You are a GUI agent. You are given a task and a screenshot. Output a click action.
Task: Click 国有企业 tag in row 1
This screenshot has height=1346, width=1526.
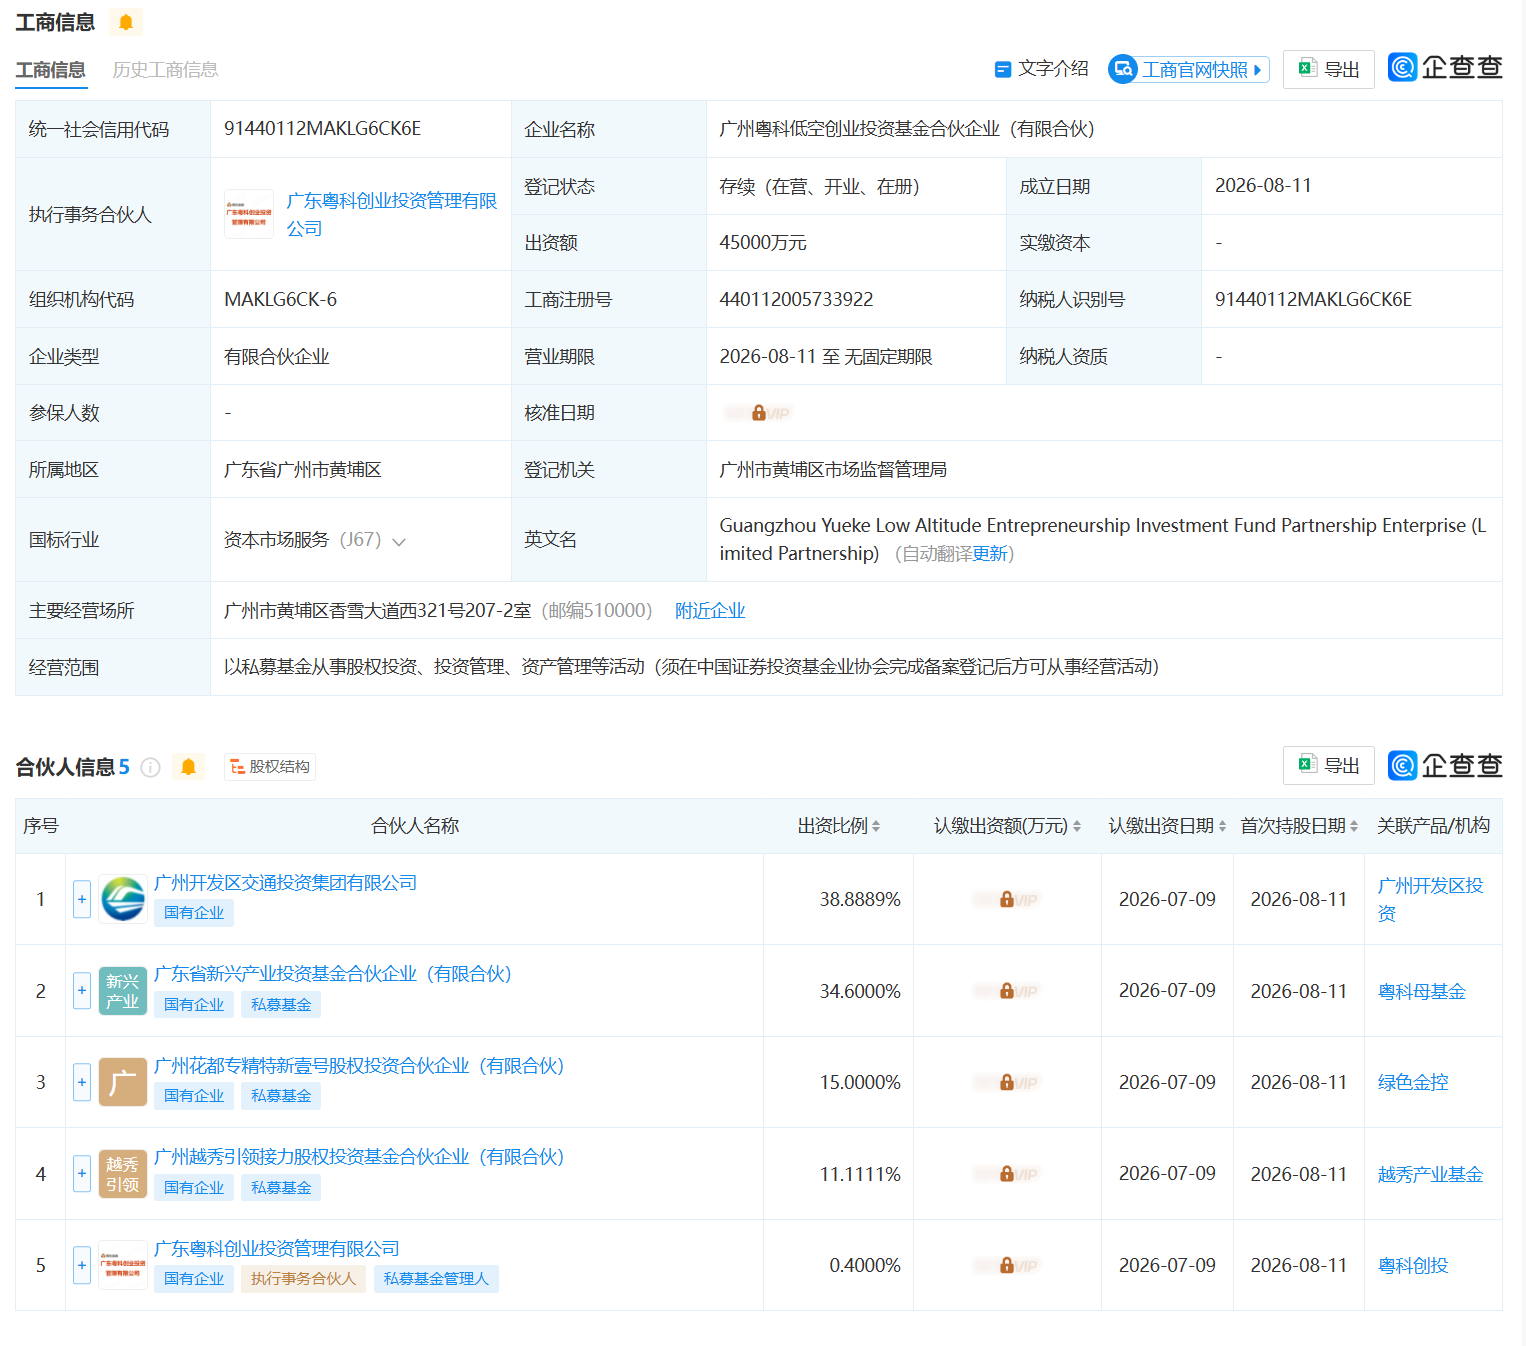coord(194,913)
